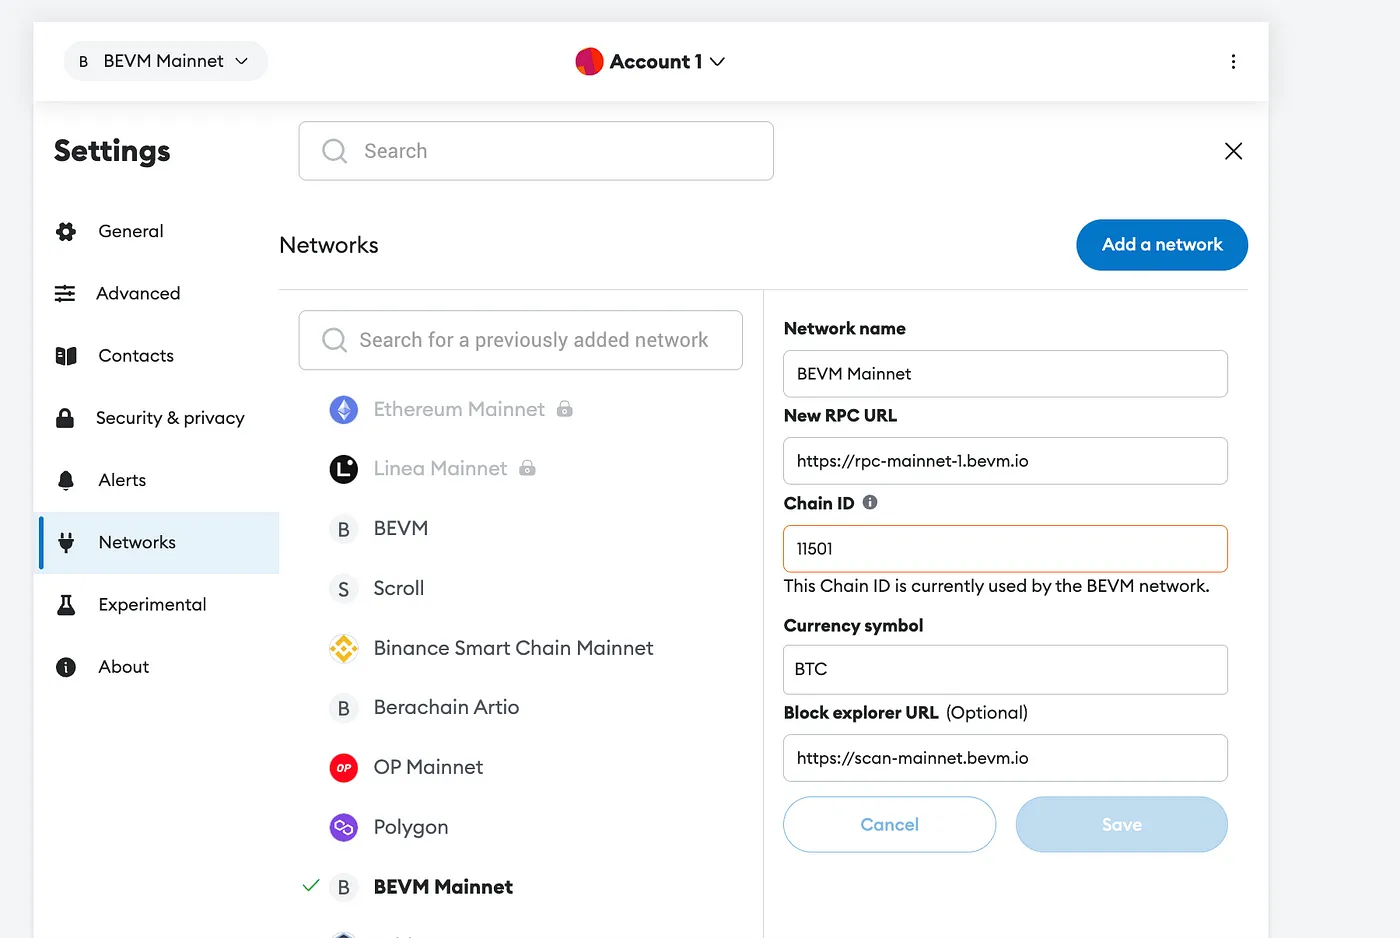Open the three-dot account options menu
Image resolution: width=1400 pixels, height=938 pixels.
click(x=1233, y=62)
